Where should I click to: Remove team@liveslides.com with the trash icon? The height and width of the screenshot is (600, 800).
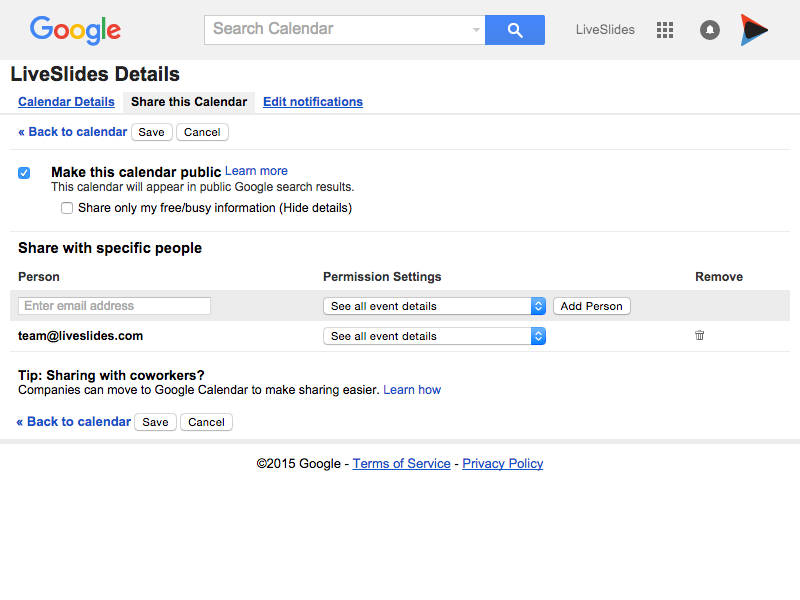699,335
